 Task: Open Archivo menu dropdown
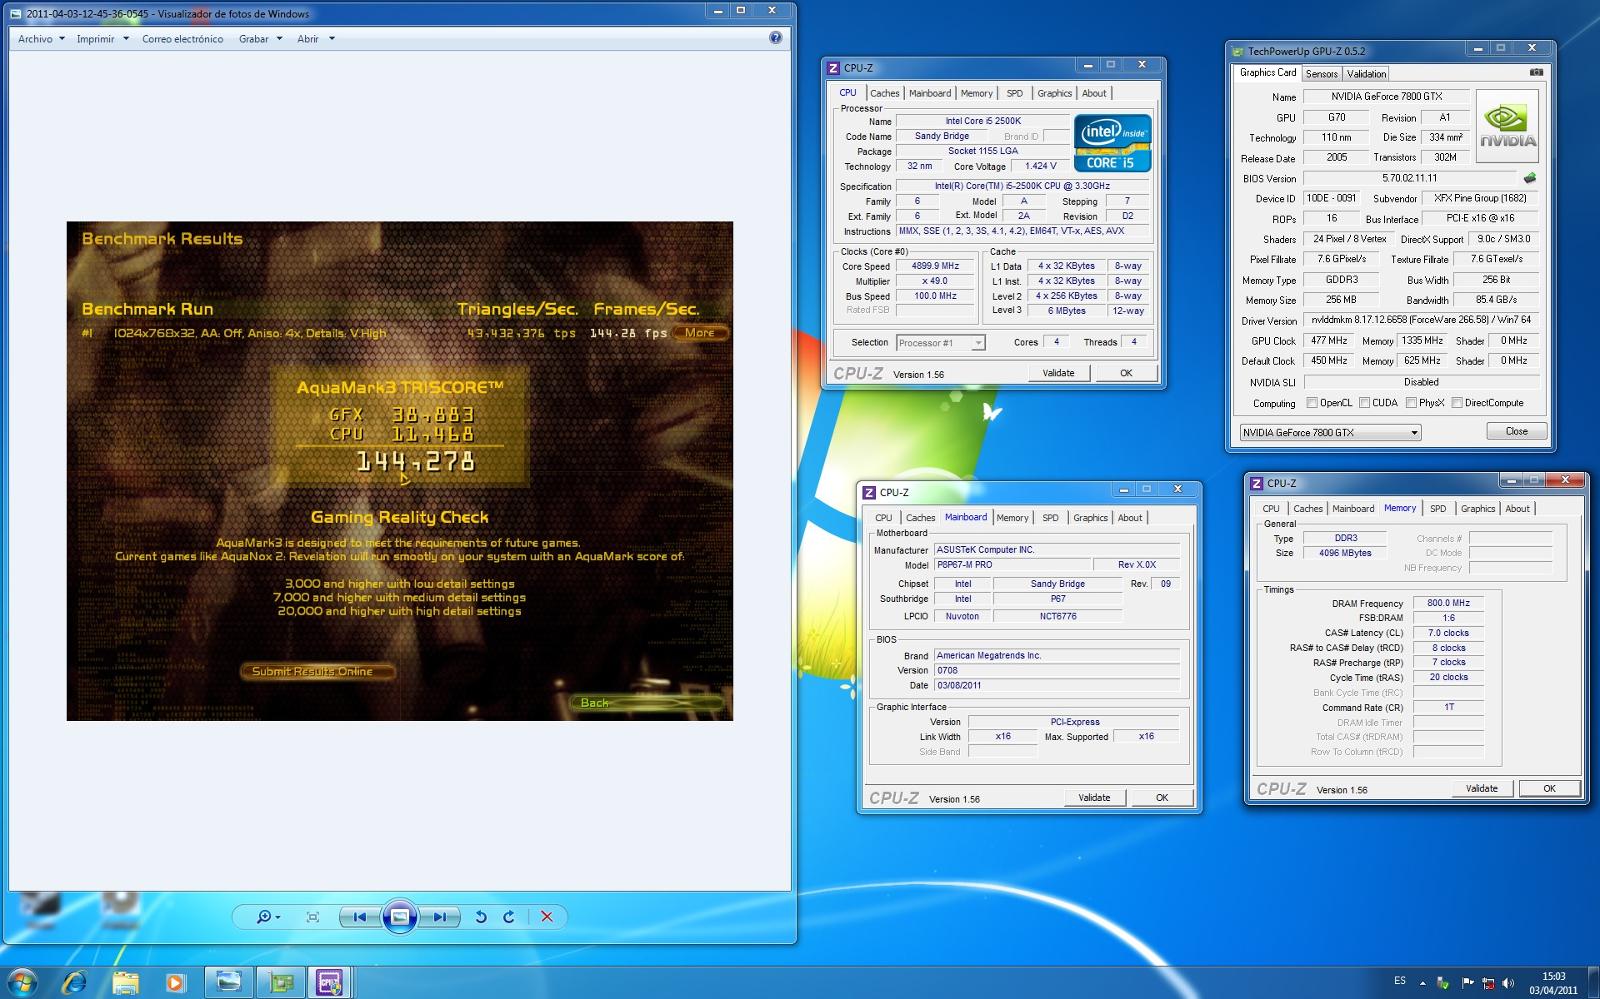(41, 39)
